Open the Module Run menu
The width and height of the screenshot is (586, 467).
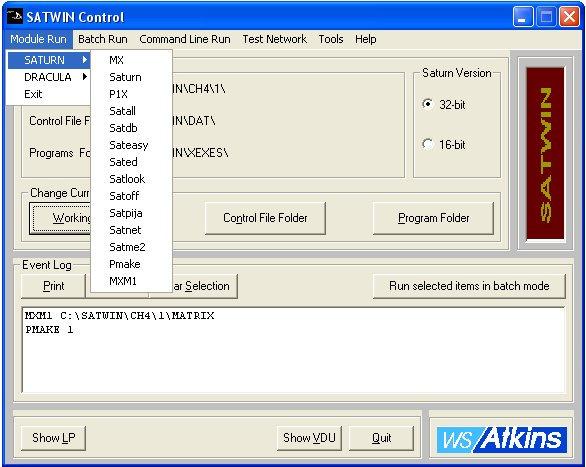(x=38, y=39)
